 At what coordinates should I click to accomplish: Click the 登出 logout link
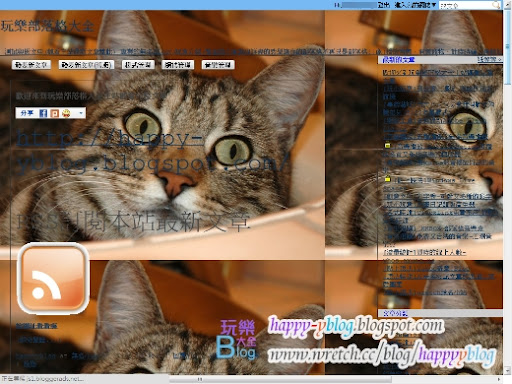tap(384, 5)
